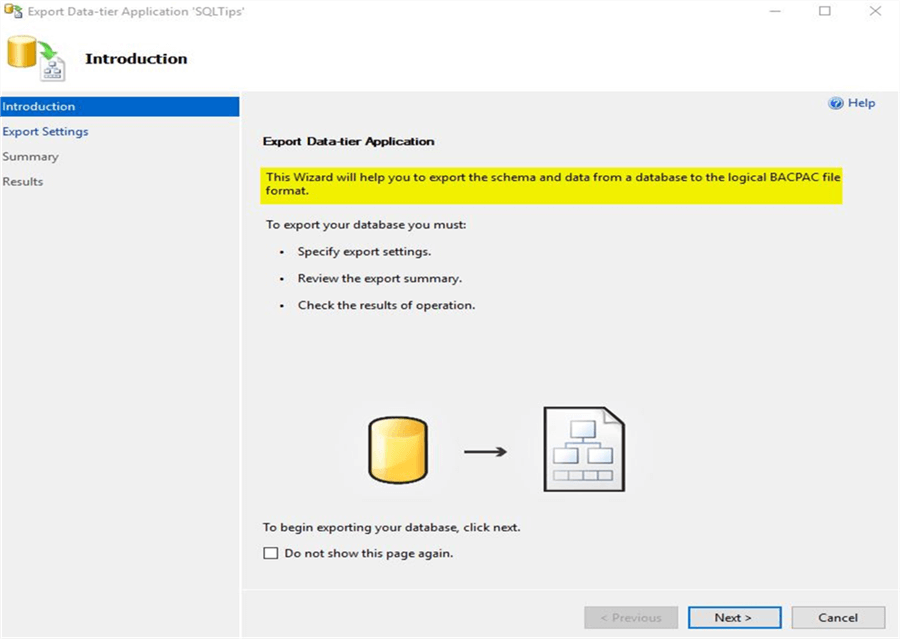The width and height of the screenshot is (900, 639).
Task: Click the 'Export Data-tier Application' heading
Action: click(348, 141)
